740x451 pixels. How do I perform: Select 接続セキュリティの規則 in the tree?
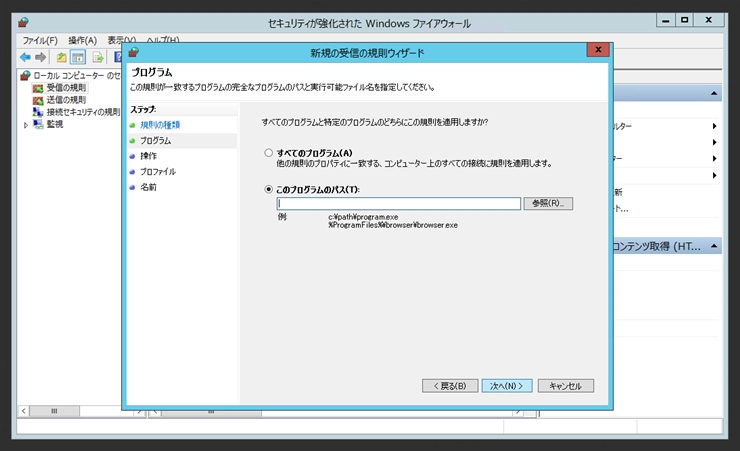point(83,112)
